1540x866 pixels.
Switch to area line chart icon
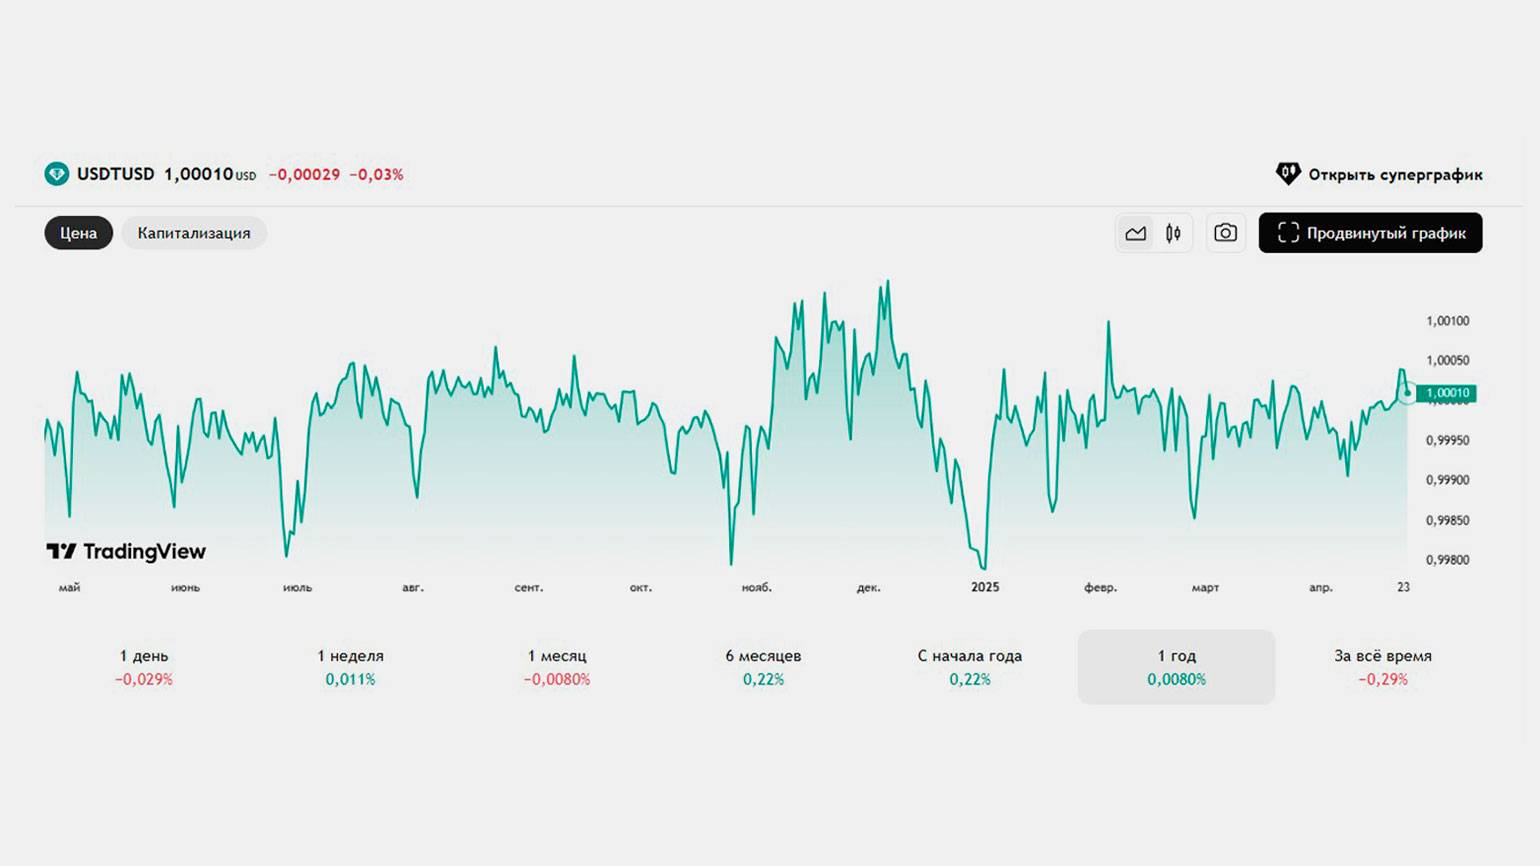pos(1135,233)
